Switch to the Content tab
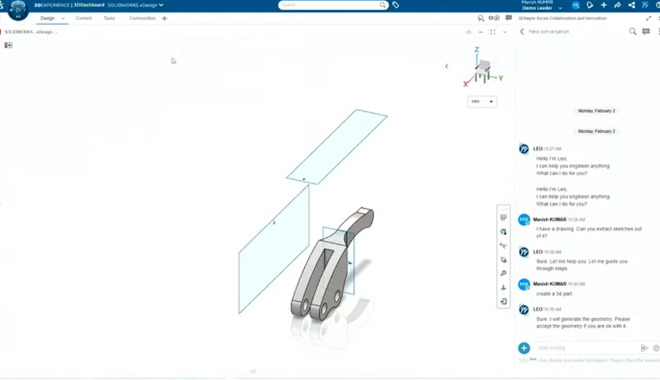660x380 pixels. pyautogui.click(x=84, y=18)
